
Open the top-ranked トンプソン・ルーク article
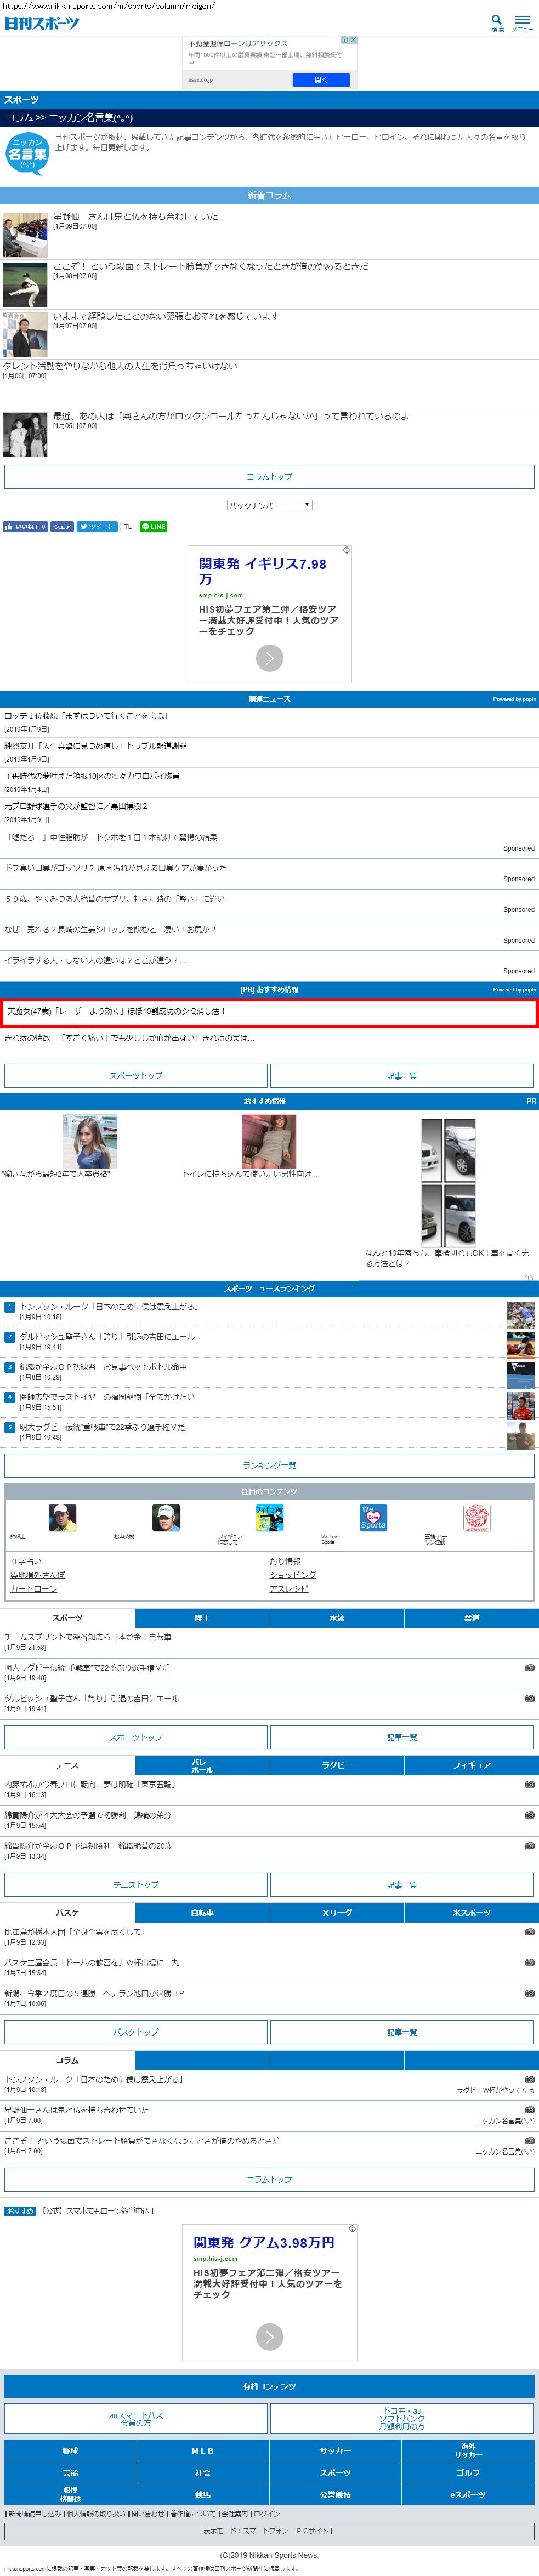coord(109,1306)
